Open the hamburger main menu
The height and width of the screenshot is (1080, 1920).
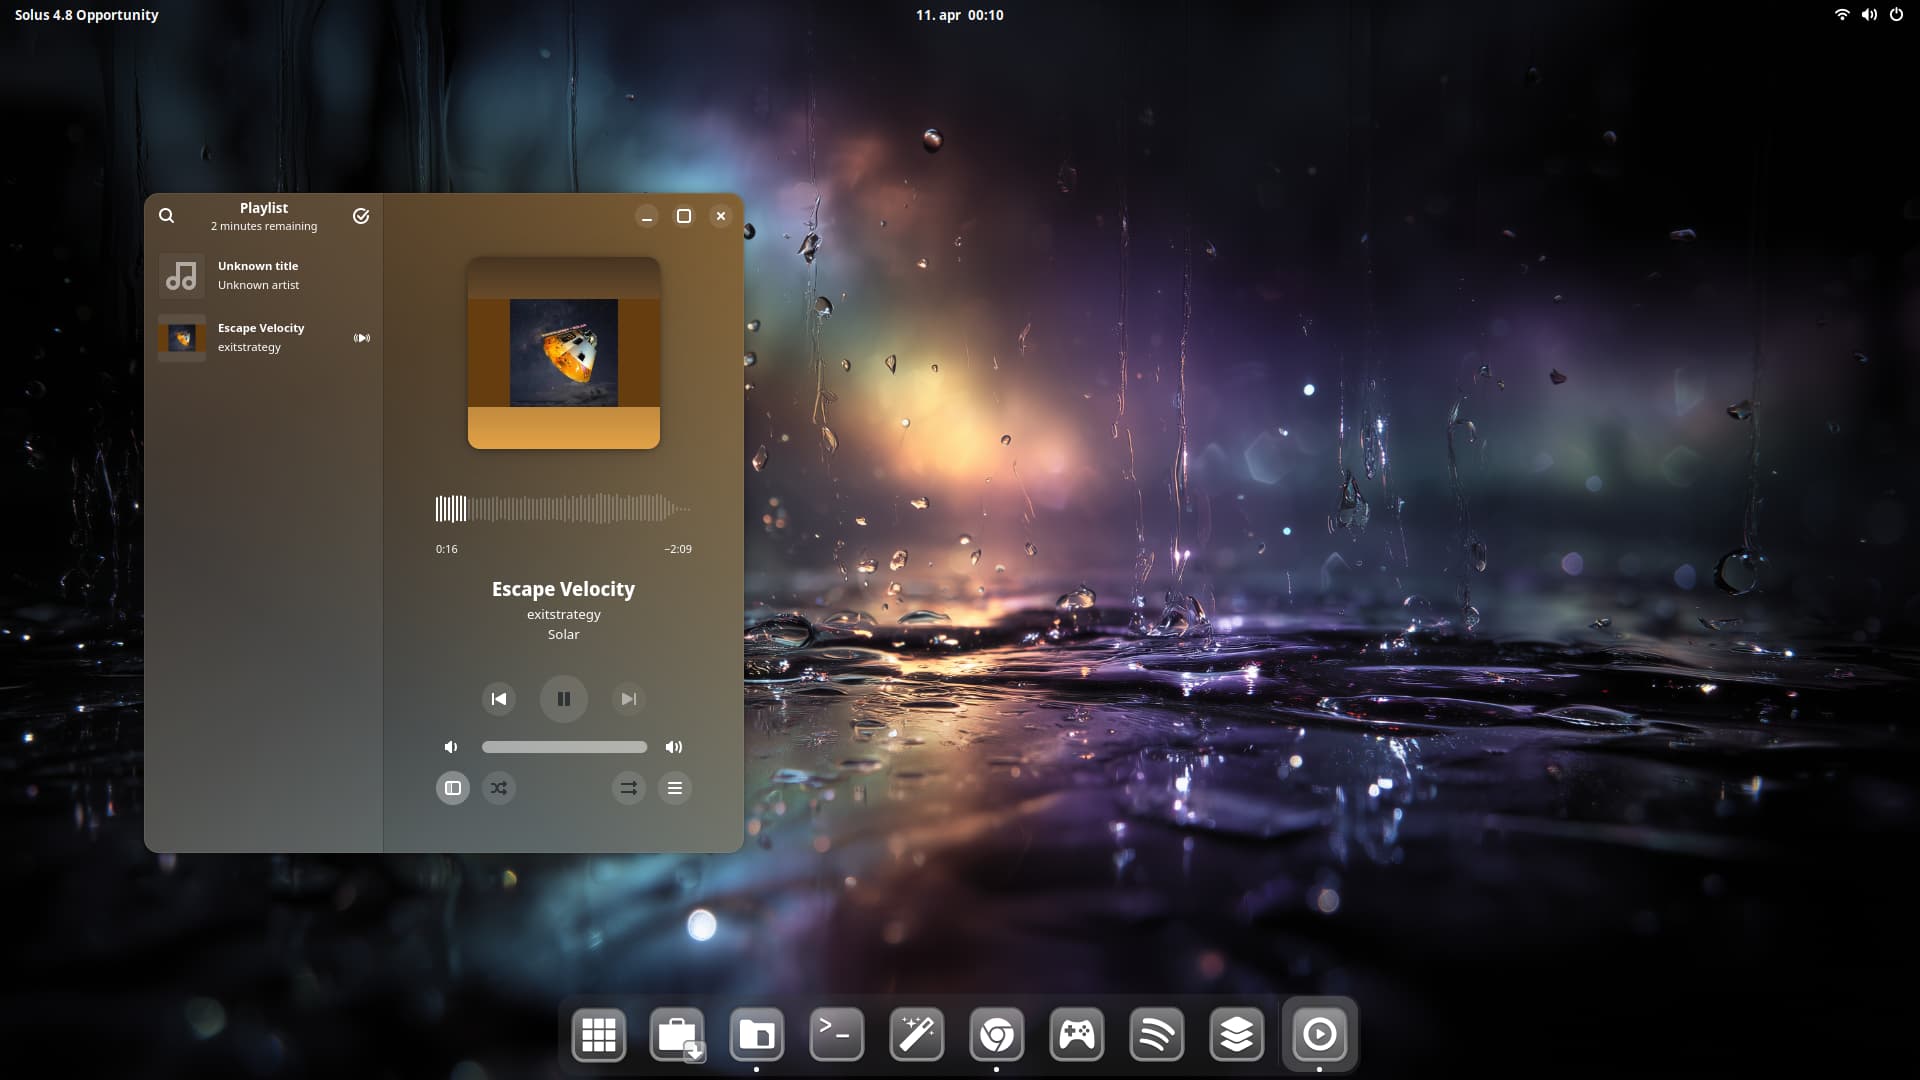[x=675, y=788]
